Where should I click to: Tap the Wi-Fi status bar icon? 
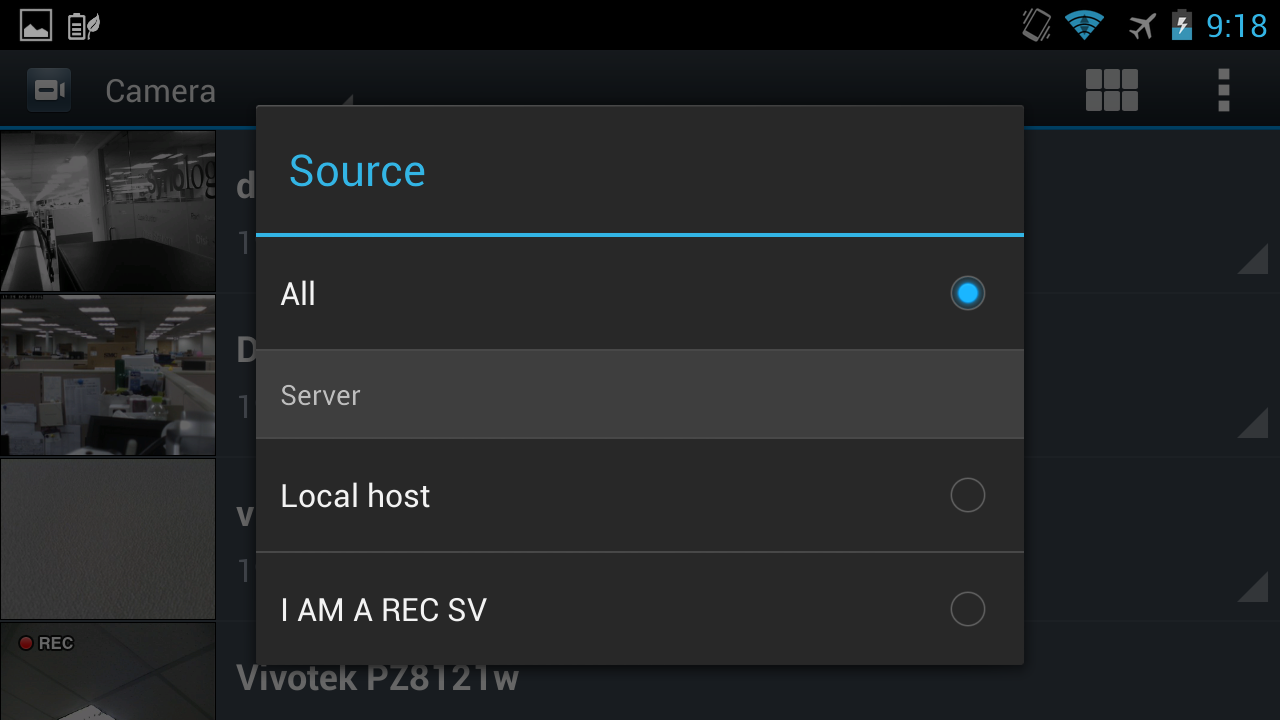(1086, 24)
